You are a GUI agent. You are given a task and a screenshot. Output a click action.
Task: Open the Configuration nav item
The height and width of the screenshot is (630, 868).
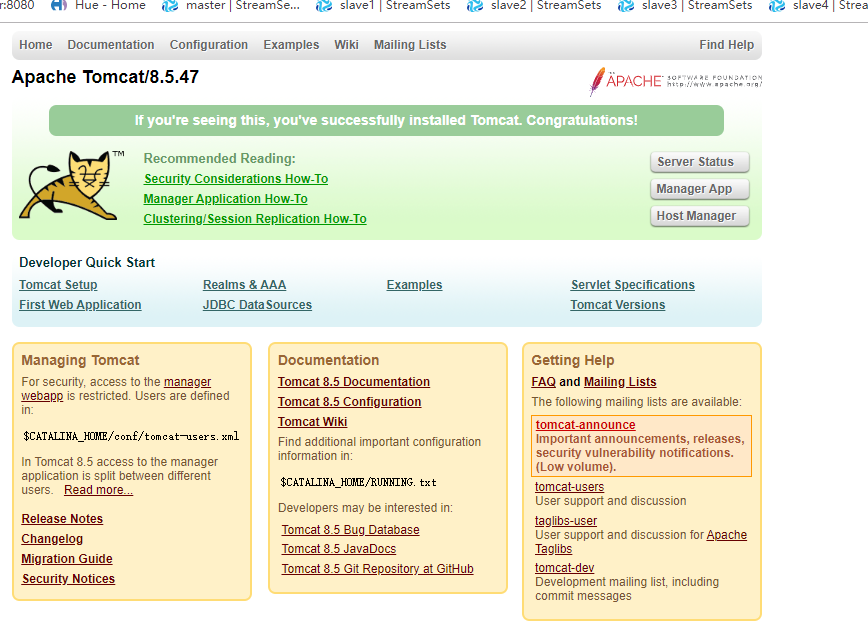coord(208,44)
